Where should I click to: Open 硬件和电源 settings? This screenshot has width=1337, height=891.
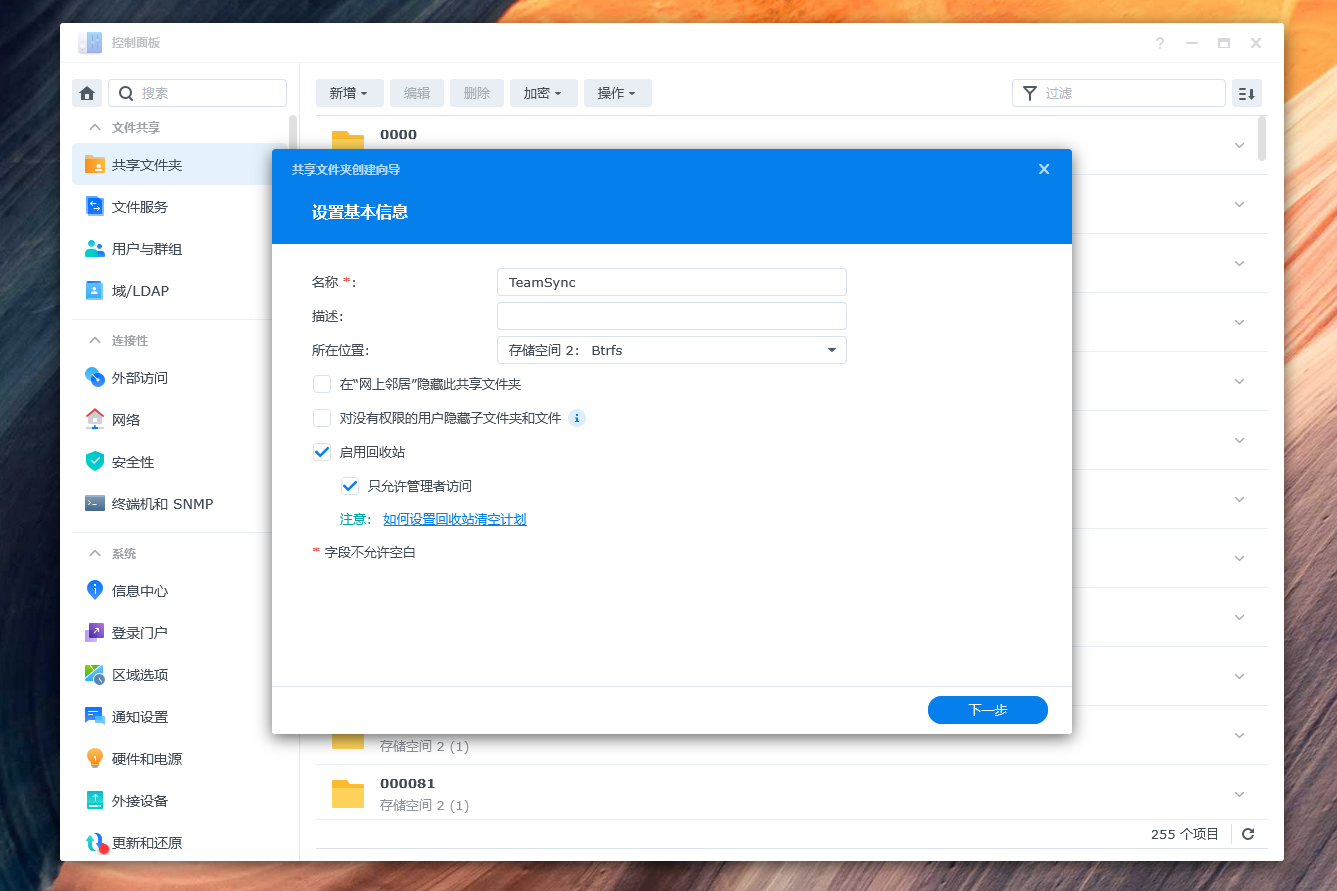[157, 758]
